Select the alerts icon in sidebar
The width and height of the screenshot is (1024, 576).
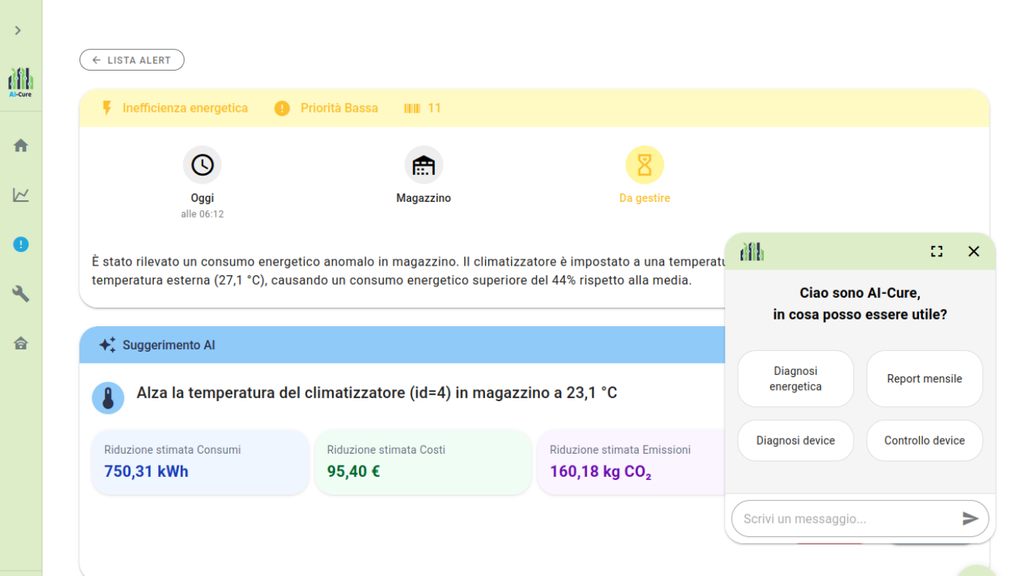coord(20,244)
